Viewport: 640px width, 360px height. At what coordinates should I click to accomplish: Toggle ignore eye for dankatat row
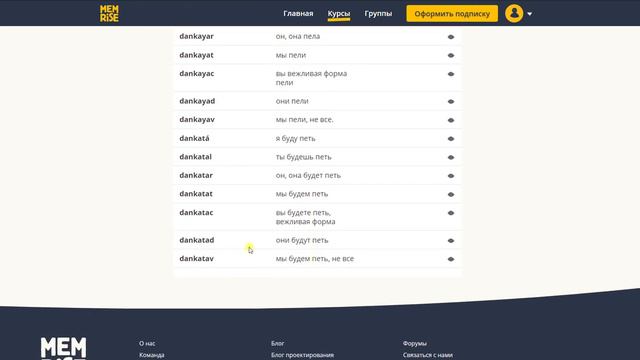(x=451, y=195)
